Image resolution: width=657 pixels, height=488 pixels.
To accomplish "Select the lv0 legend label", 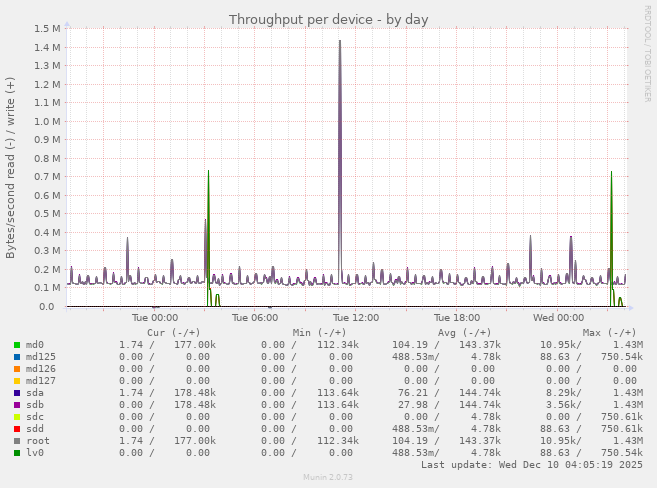I will tap(35, 453).
